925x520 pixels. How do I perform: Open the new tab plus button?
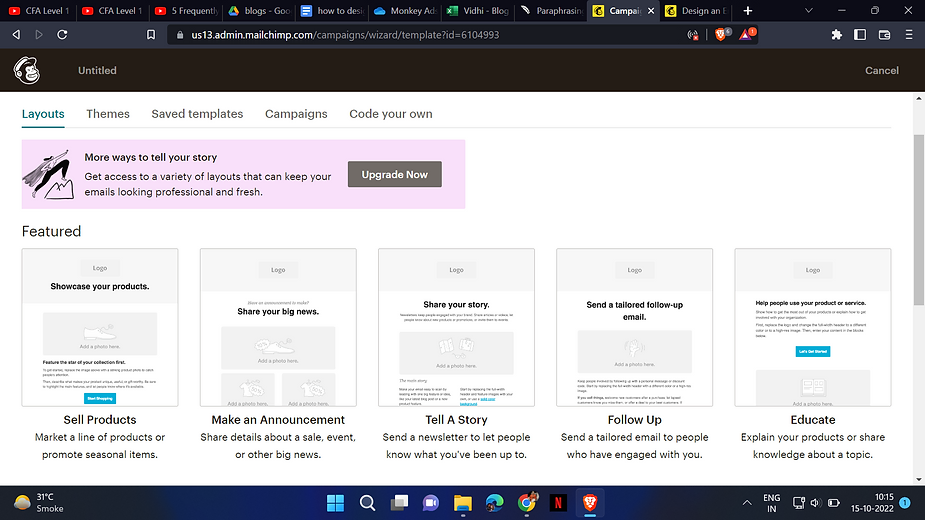[x=747, y=11]
